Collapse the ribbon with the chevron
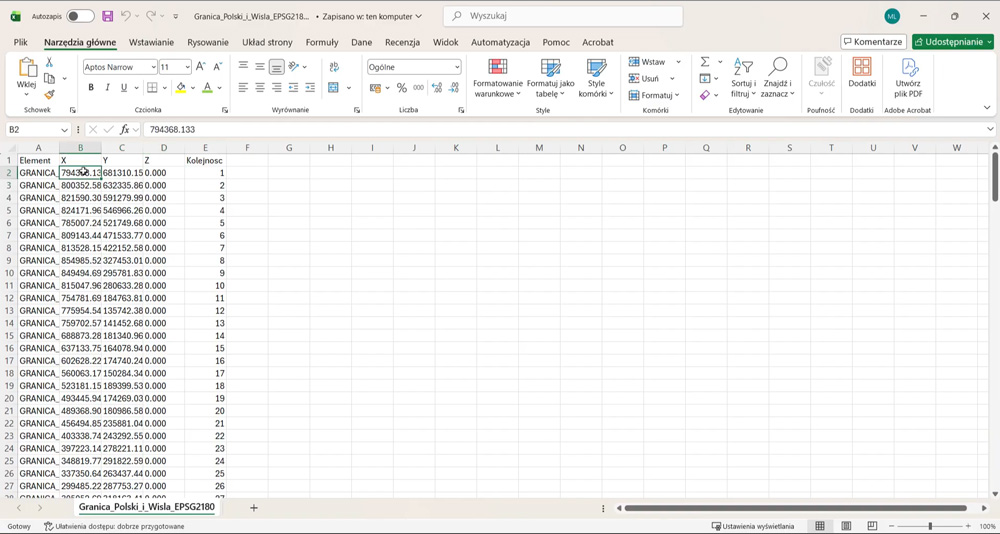 click(x=987, y=108)
